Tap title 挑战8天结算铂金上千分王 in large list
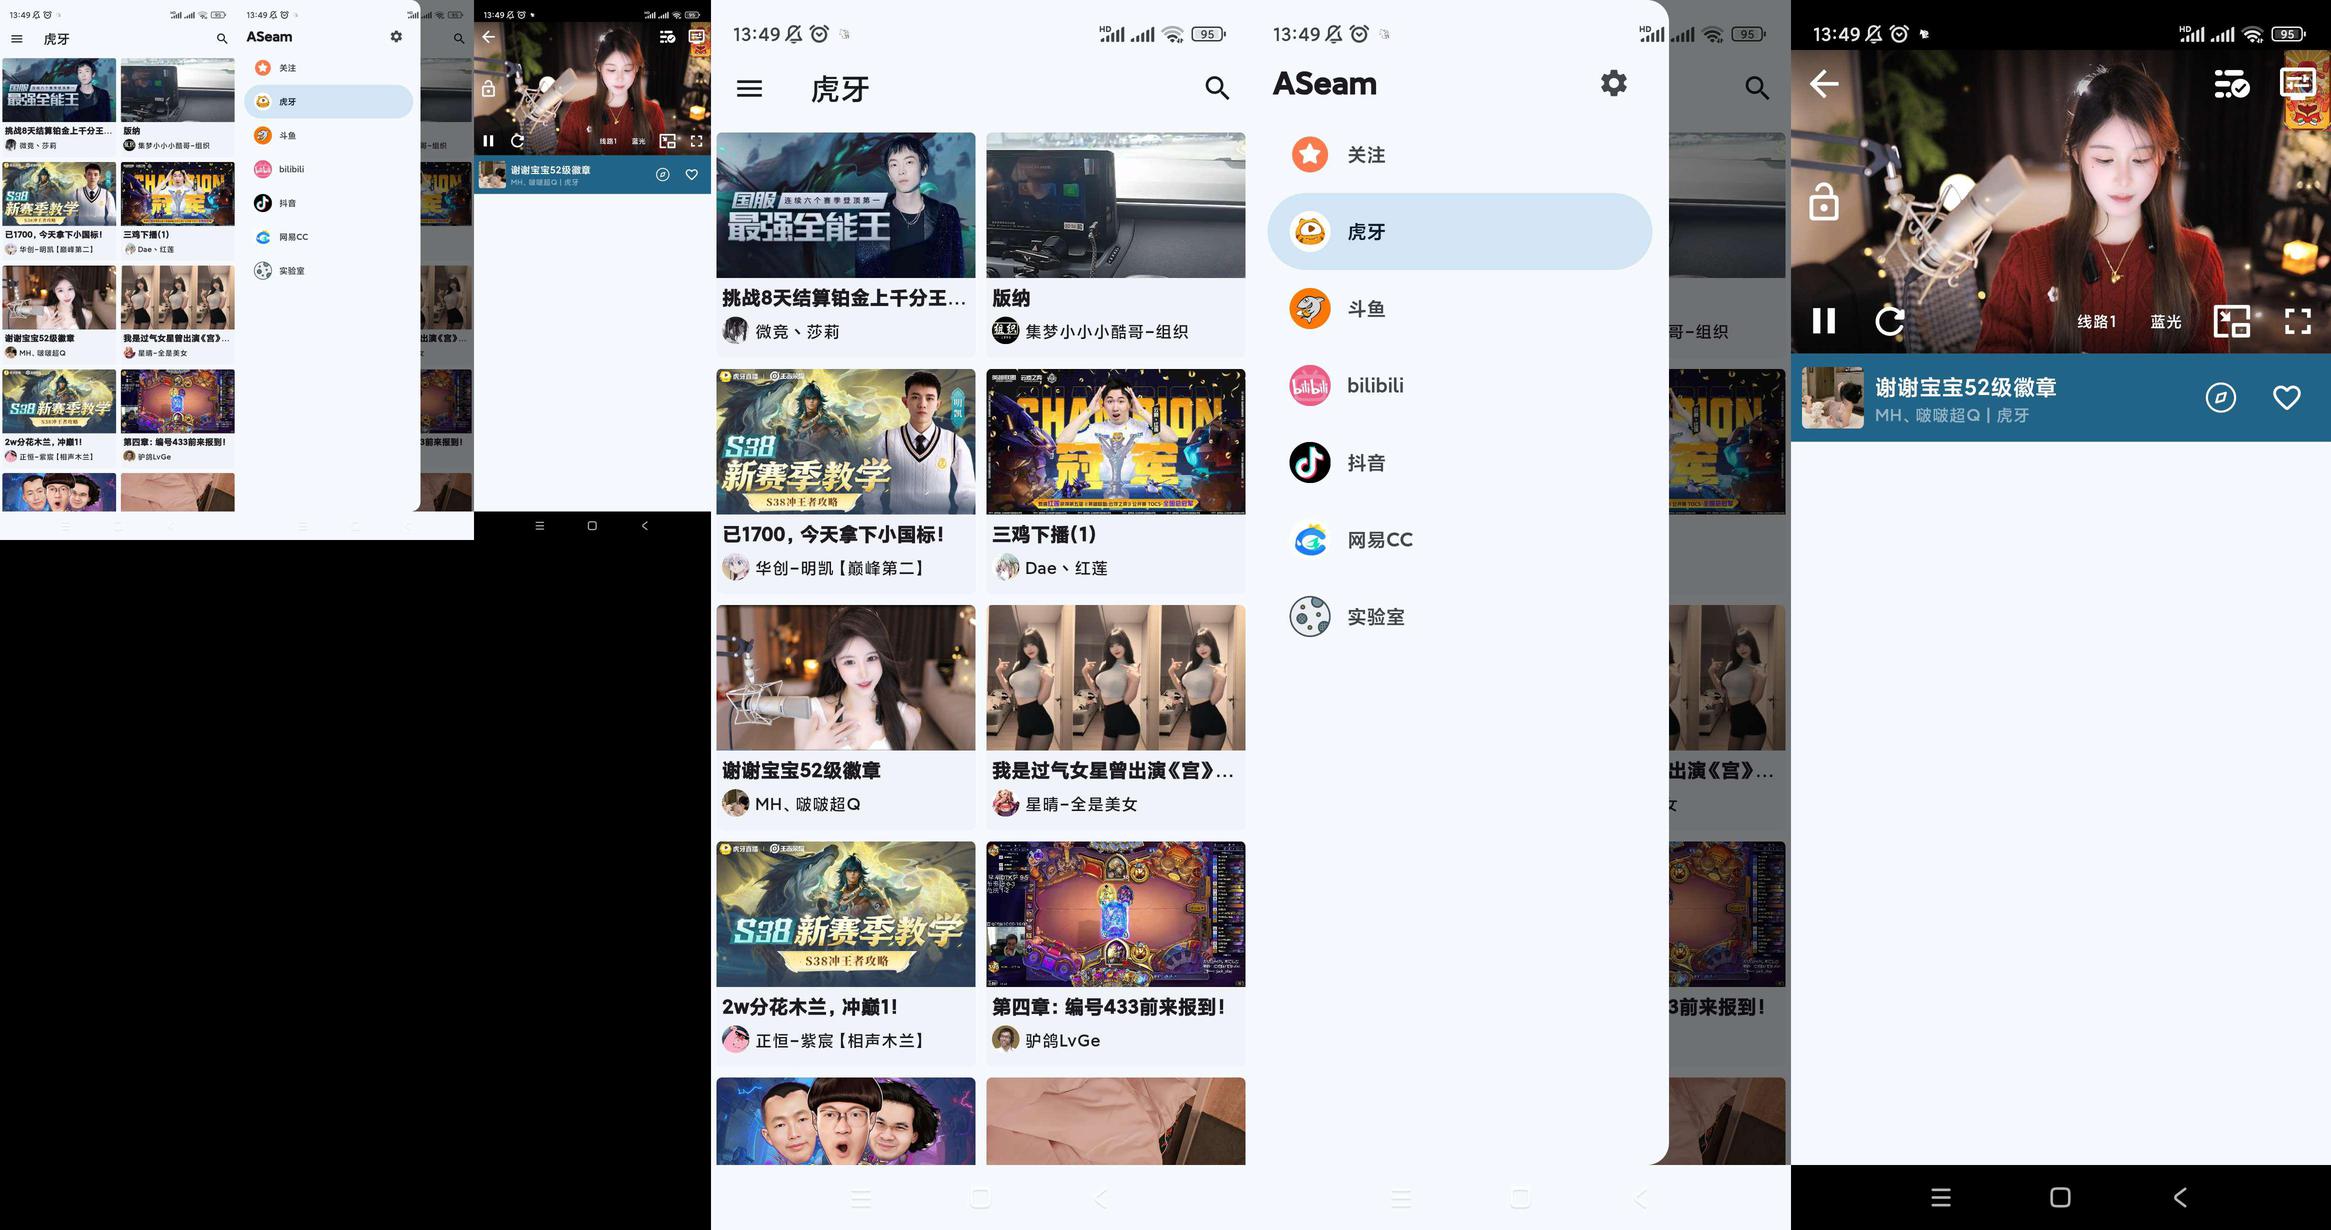 click(x=844, y=298)
